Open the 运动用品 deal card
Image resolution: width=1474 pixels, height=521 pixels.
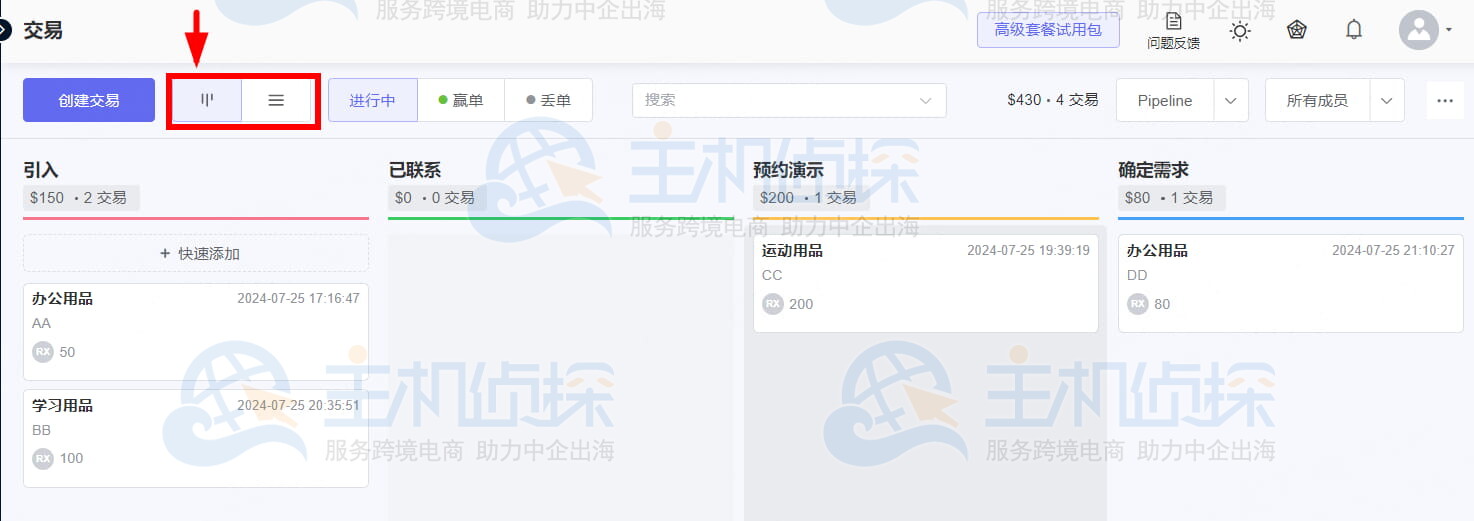click(926, 283)
